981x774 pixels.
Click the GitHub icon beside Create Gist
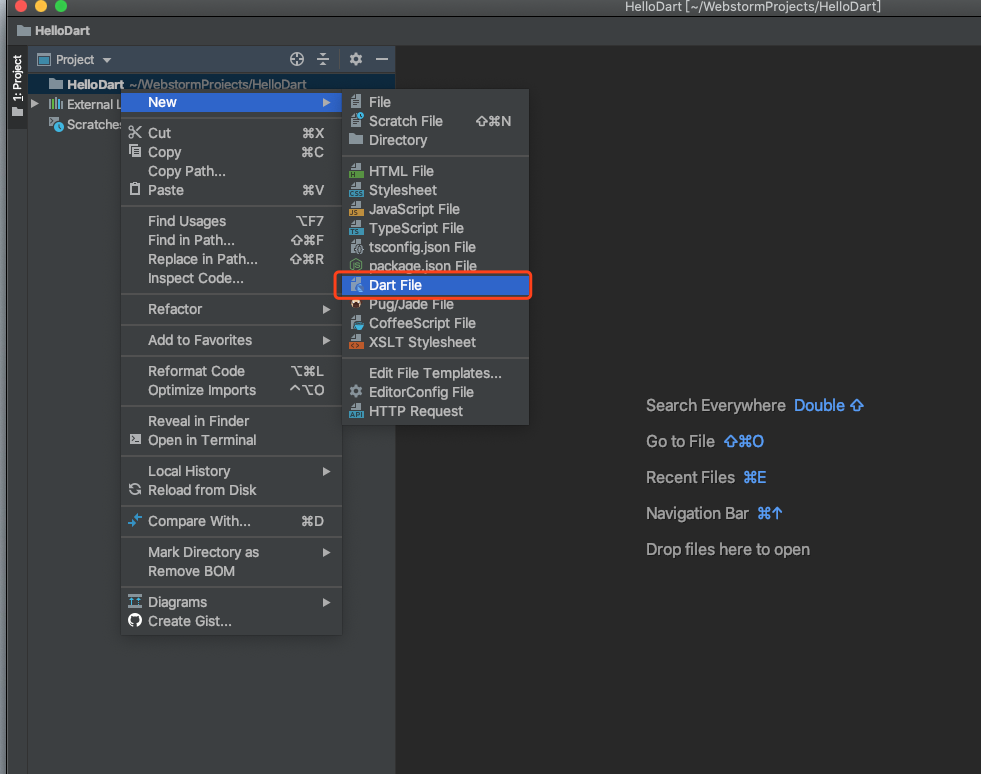click(x=135, y=620)
